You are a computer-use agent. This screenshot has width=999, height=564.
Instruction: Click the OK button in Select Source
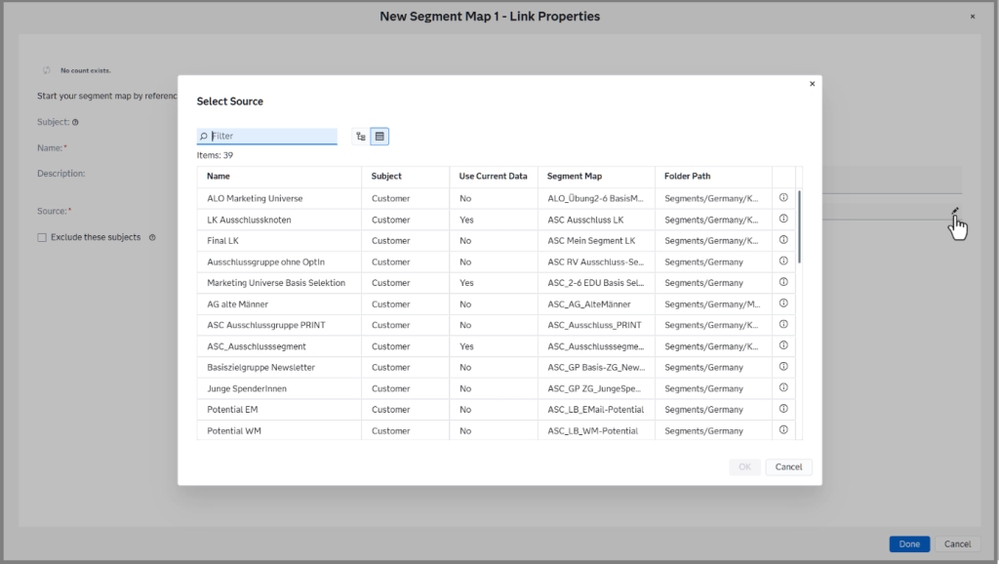745,467
